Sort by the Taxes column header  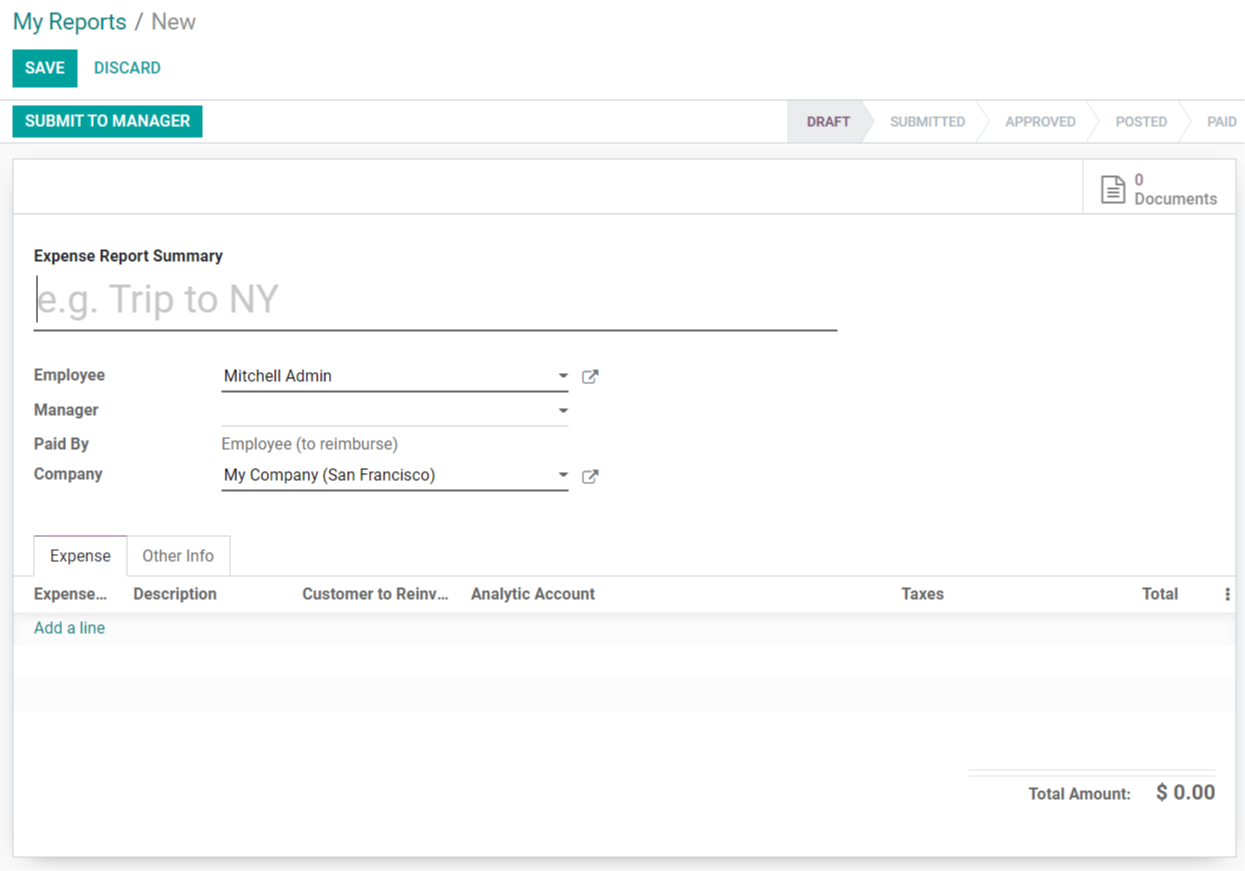point(922,594)
